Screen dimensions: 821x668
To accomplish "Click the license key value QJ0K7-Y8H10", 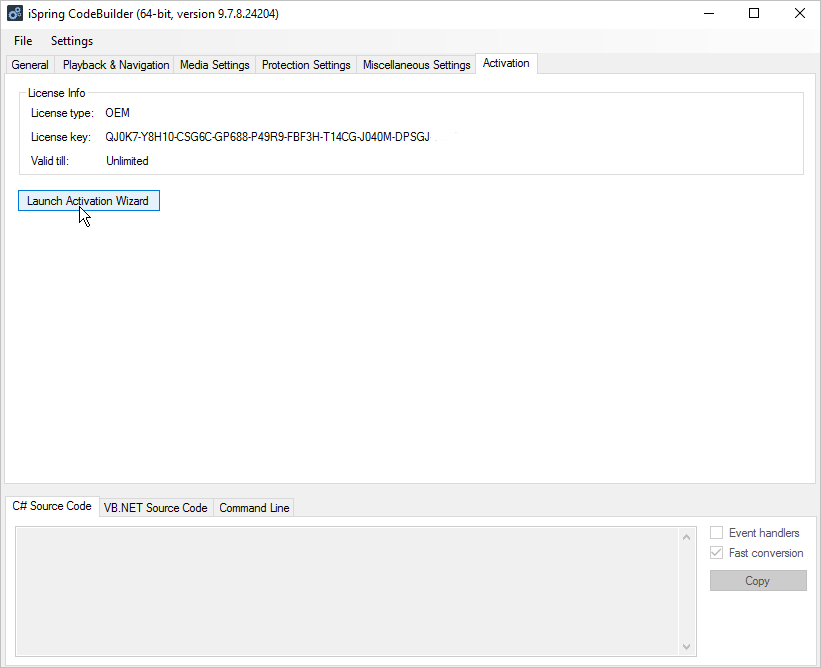I will click(268, 137).
